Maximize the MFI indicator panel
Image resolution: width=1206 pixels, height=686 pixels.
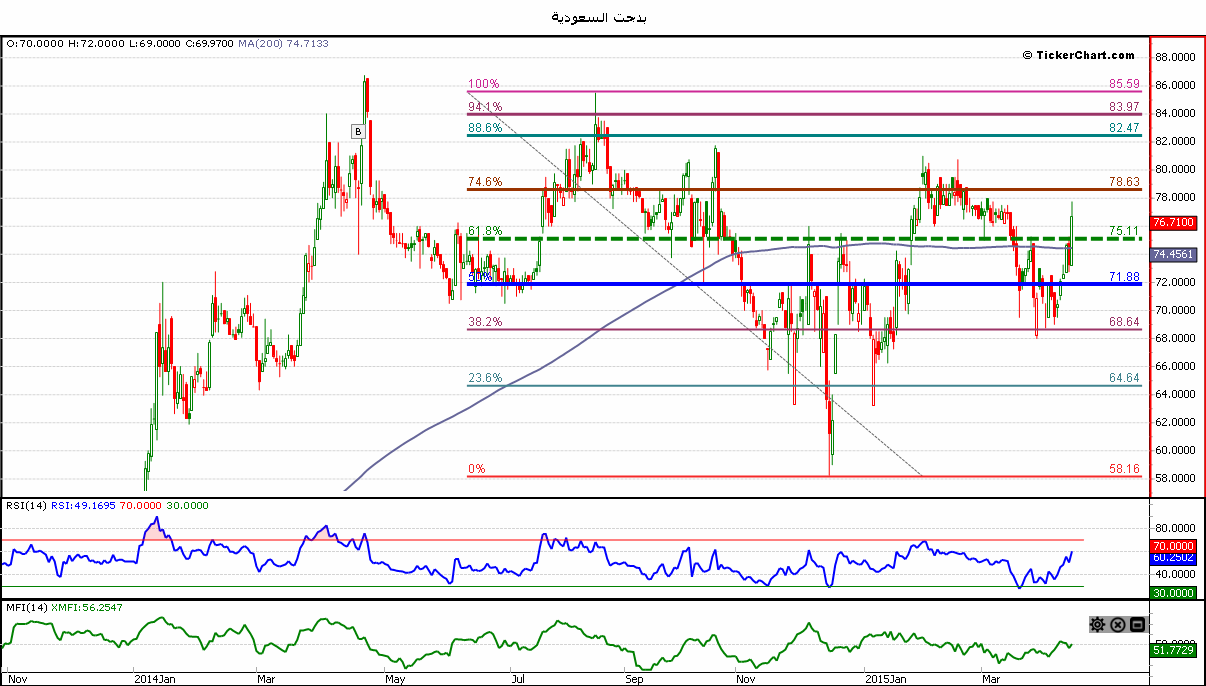1137,625
